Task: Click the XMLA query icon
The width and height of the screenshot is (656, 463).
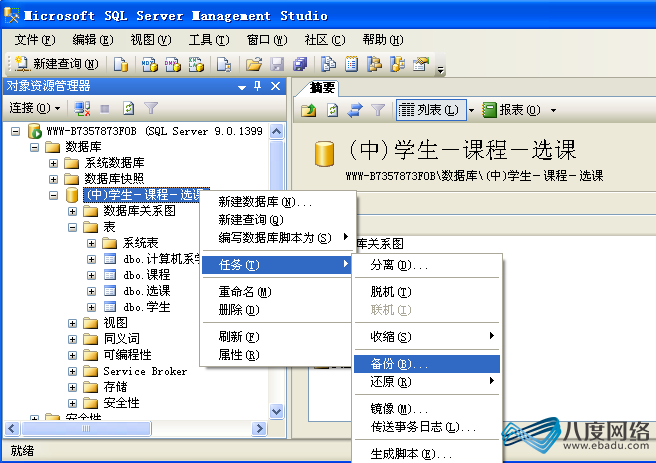Action: click(196, 64)
